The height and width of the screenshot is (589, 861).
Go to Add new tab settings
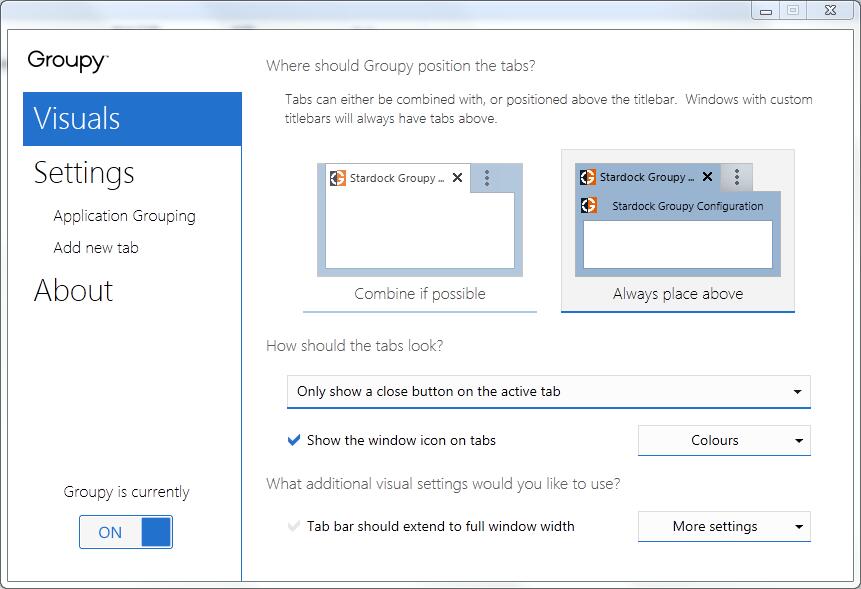pos(96,248)
